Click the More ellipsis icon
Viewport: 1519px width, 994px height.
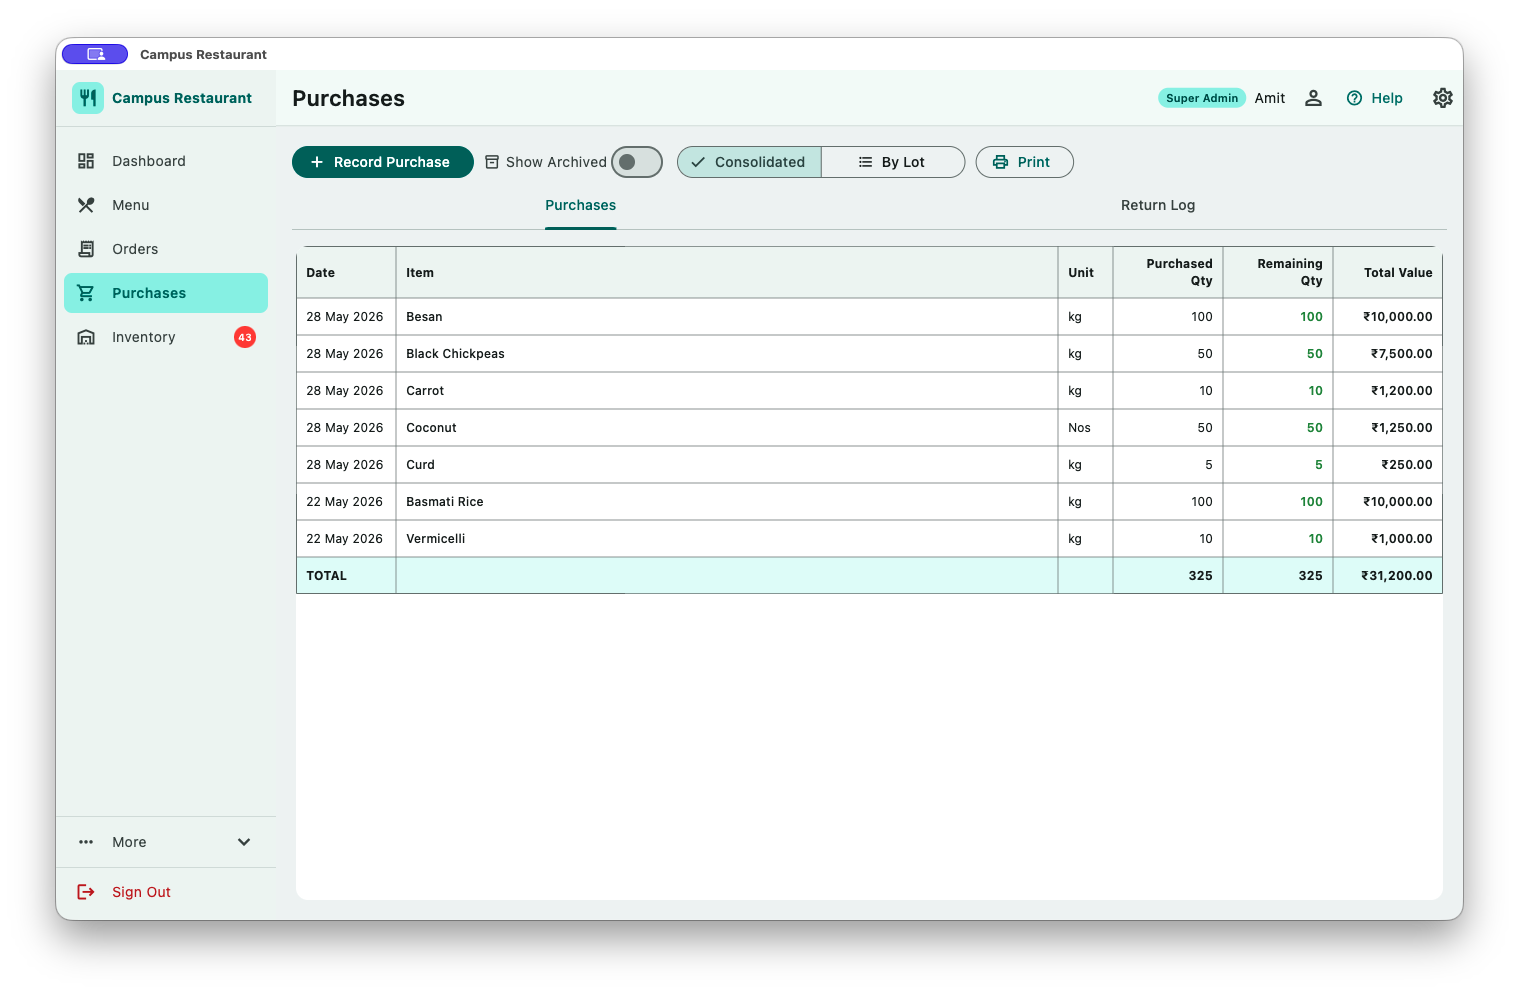(86, 842)
